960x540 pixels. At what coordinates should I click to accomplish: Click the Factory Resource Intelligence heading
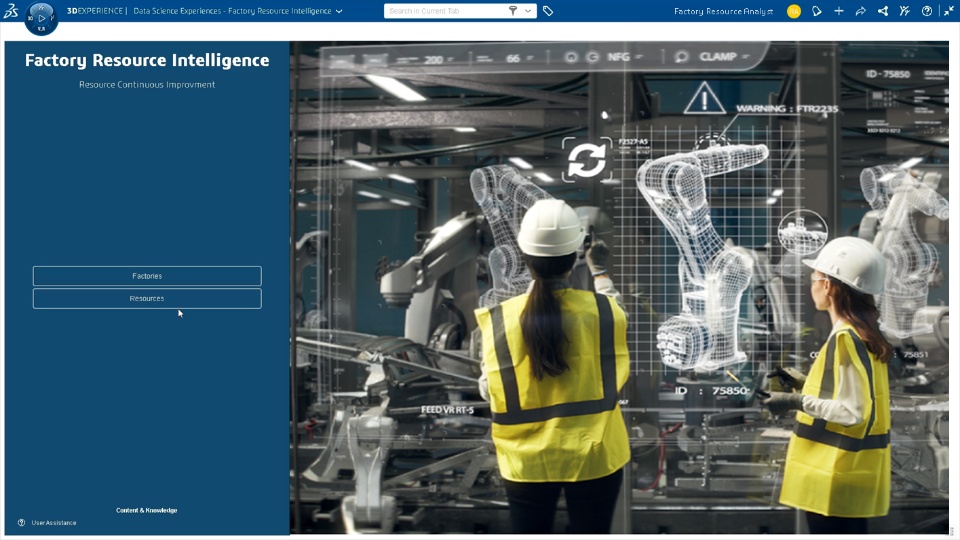click(147, 60)
